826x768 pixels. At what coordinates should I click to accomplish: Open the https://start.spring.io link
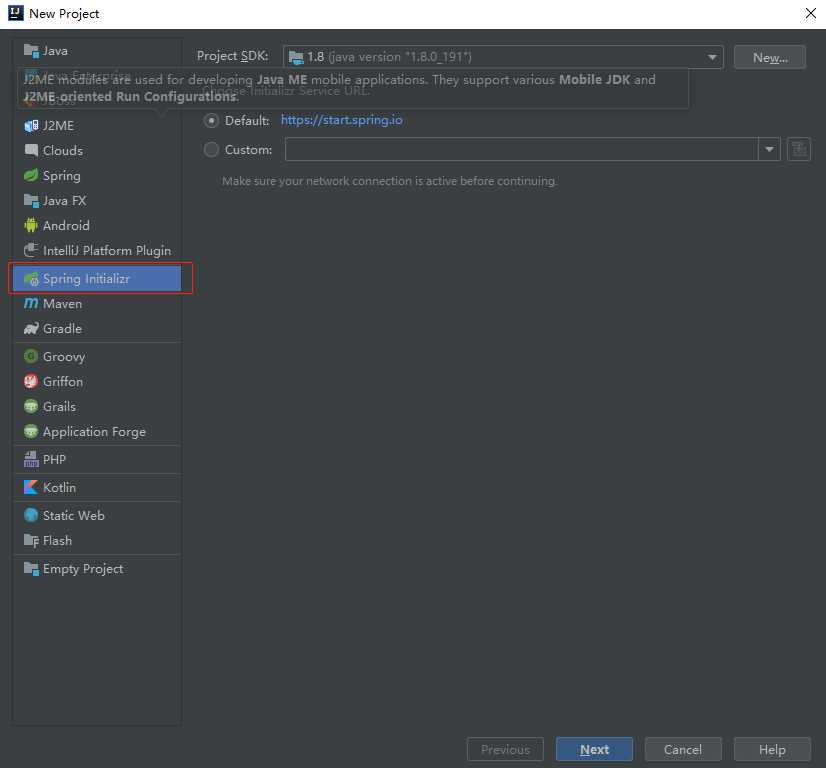(341, 120)
